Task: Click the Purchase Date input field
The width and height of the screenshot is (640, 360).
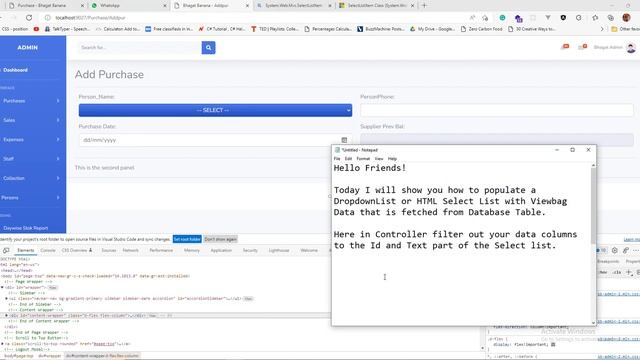Action: pos(215,140)
